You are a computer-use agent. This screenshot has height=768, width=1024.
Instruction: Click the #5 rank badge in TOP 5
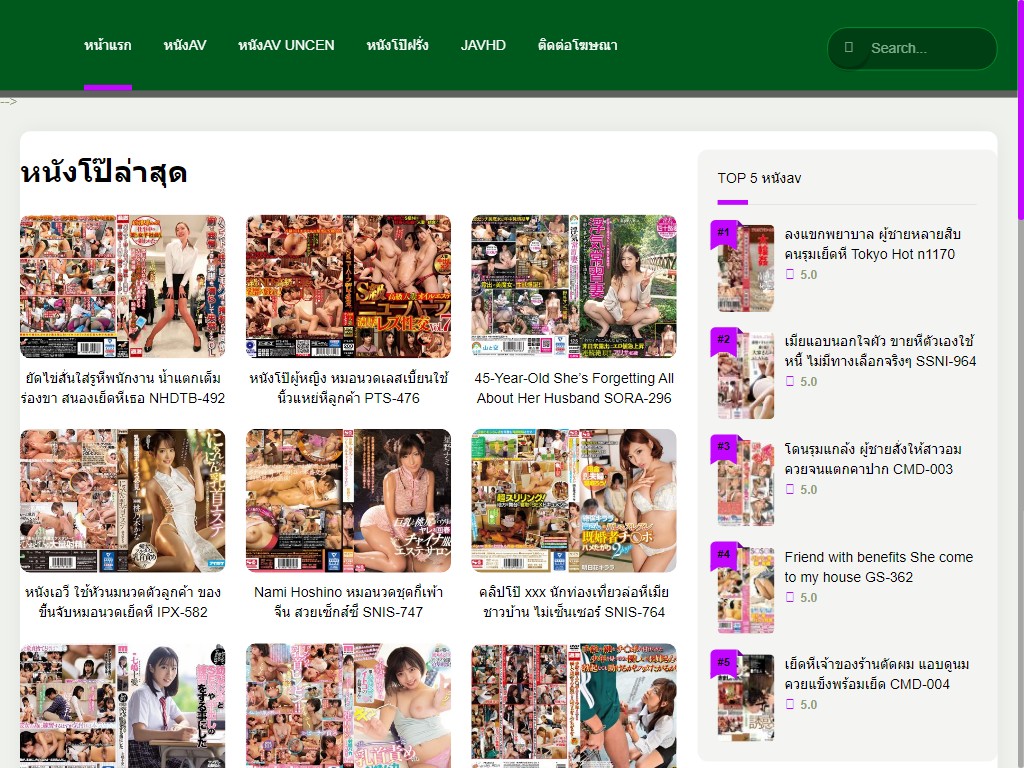click(x=724, y=663)
